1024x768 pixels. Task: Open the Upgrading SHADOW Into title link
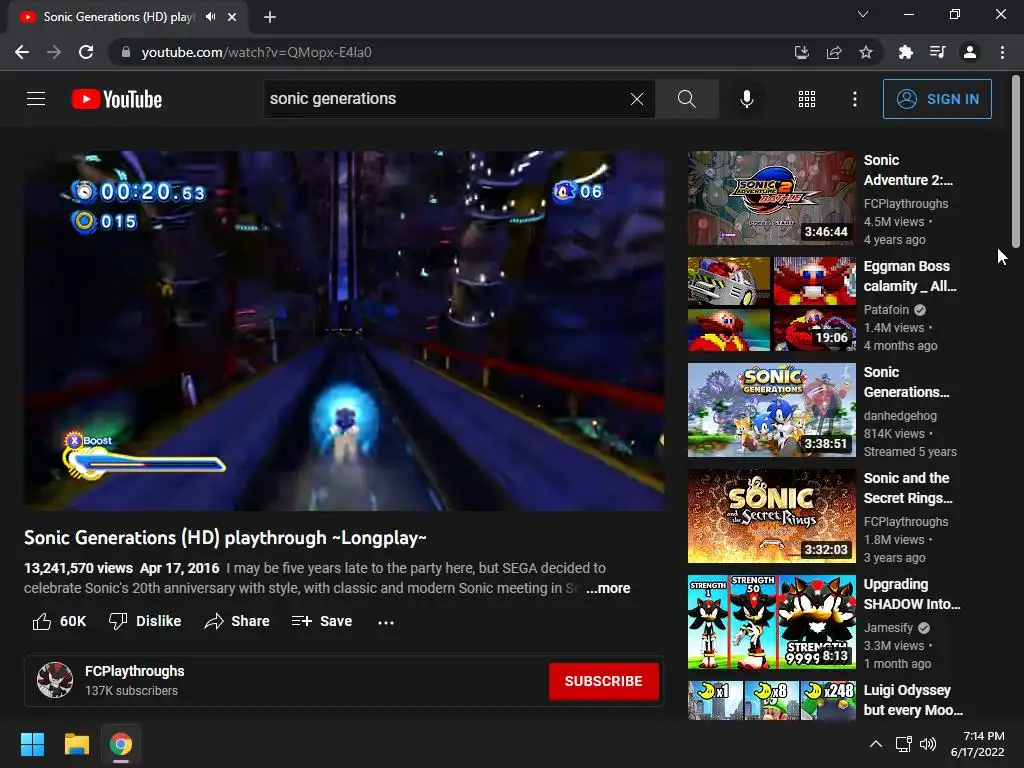point(912,594)
